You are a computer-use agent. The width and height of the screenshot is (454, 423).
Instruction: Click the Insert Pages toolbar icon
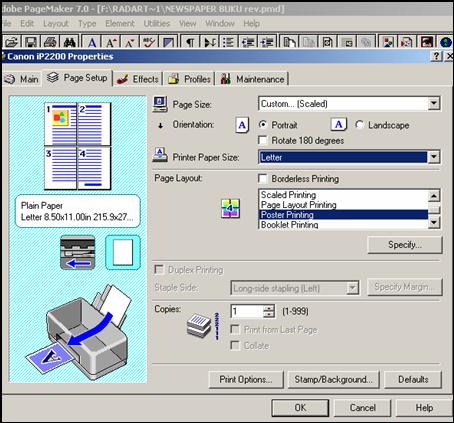click(289, 42)
